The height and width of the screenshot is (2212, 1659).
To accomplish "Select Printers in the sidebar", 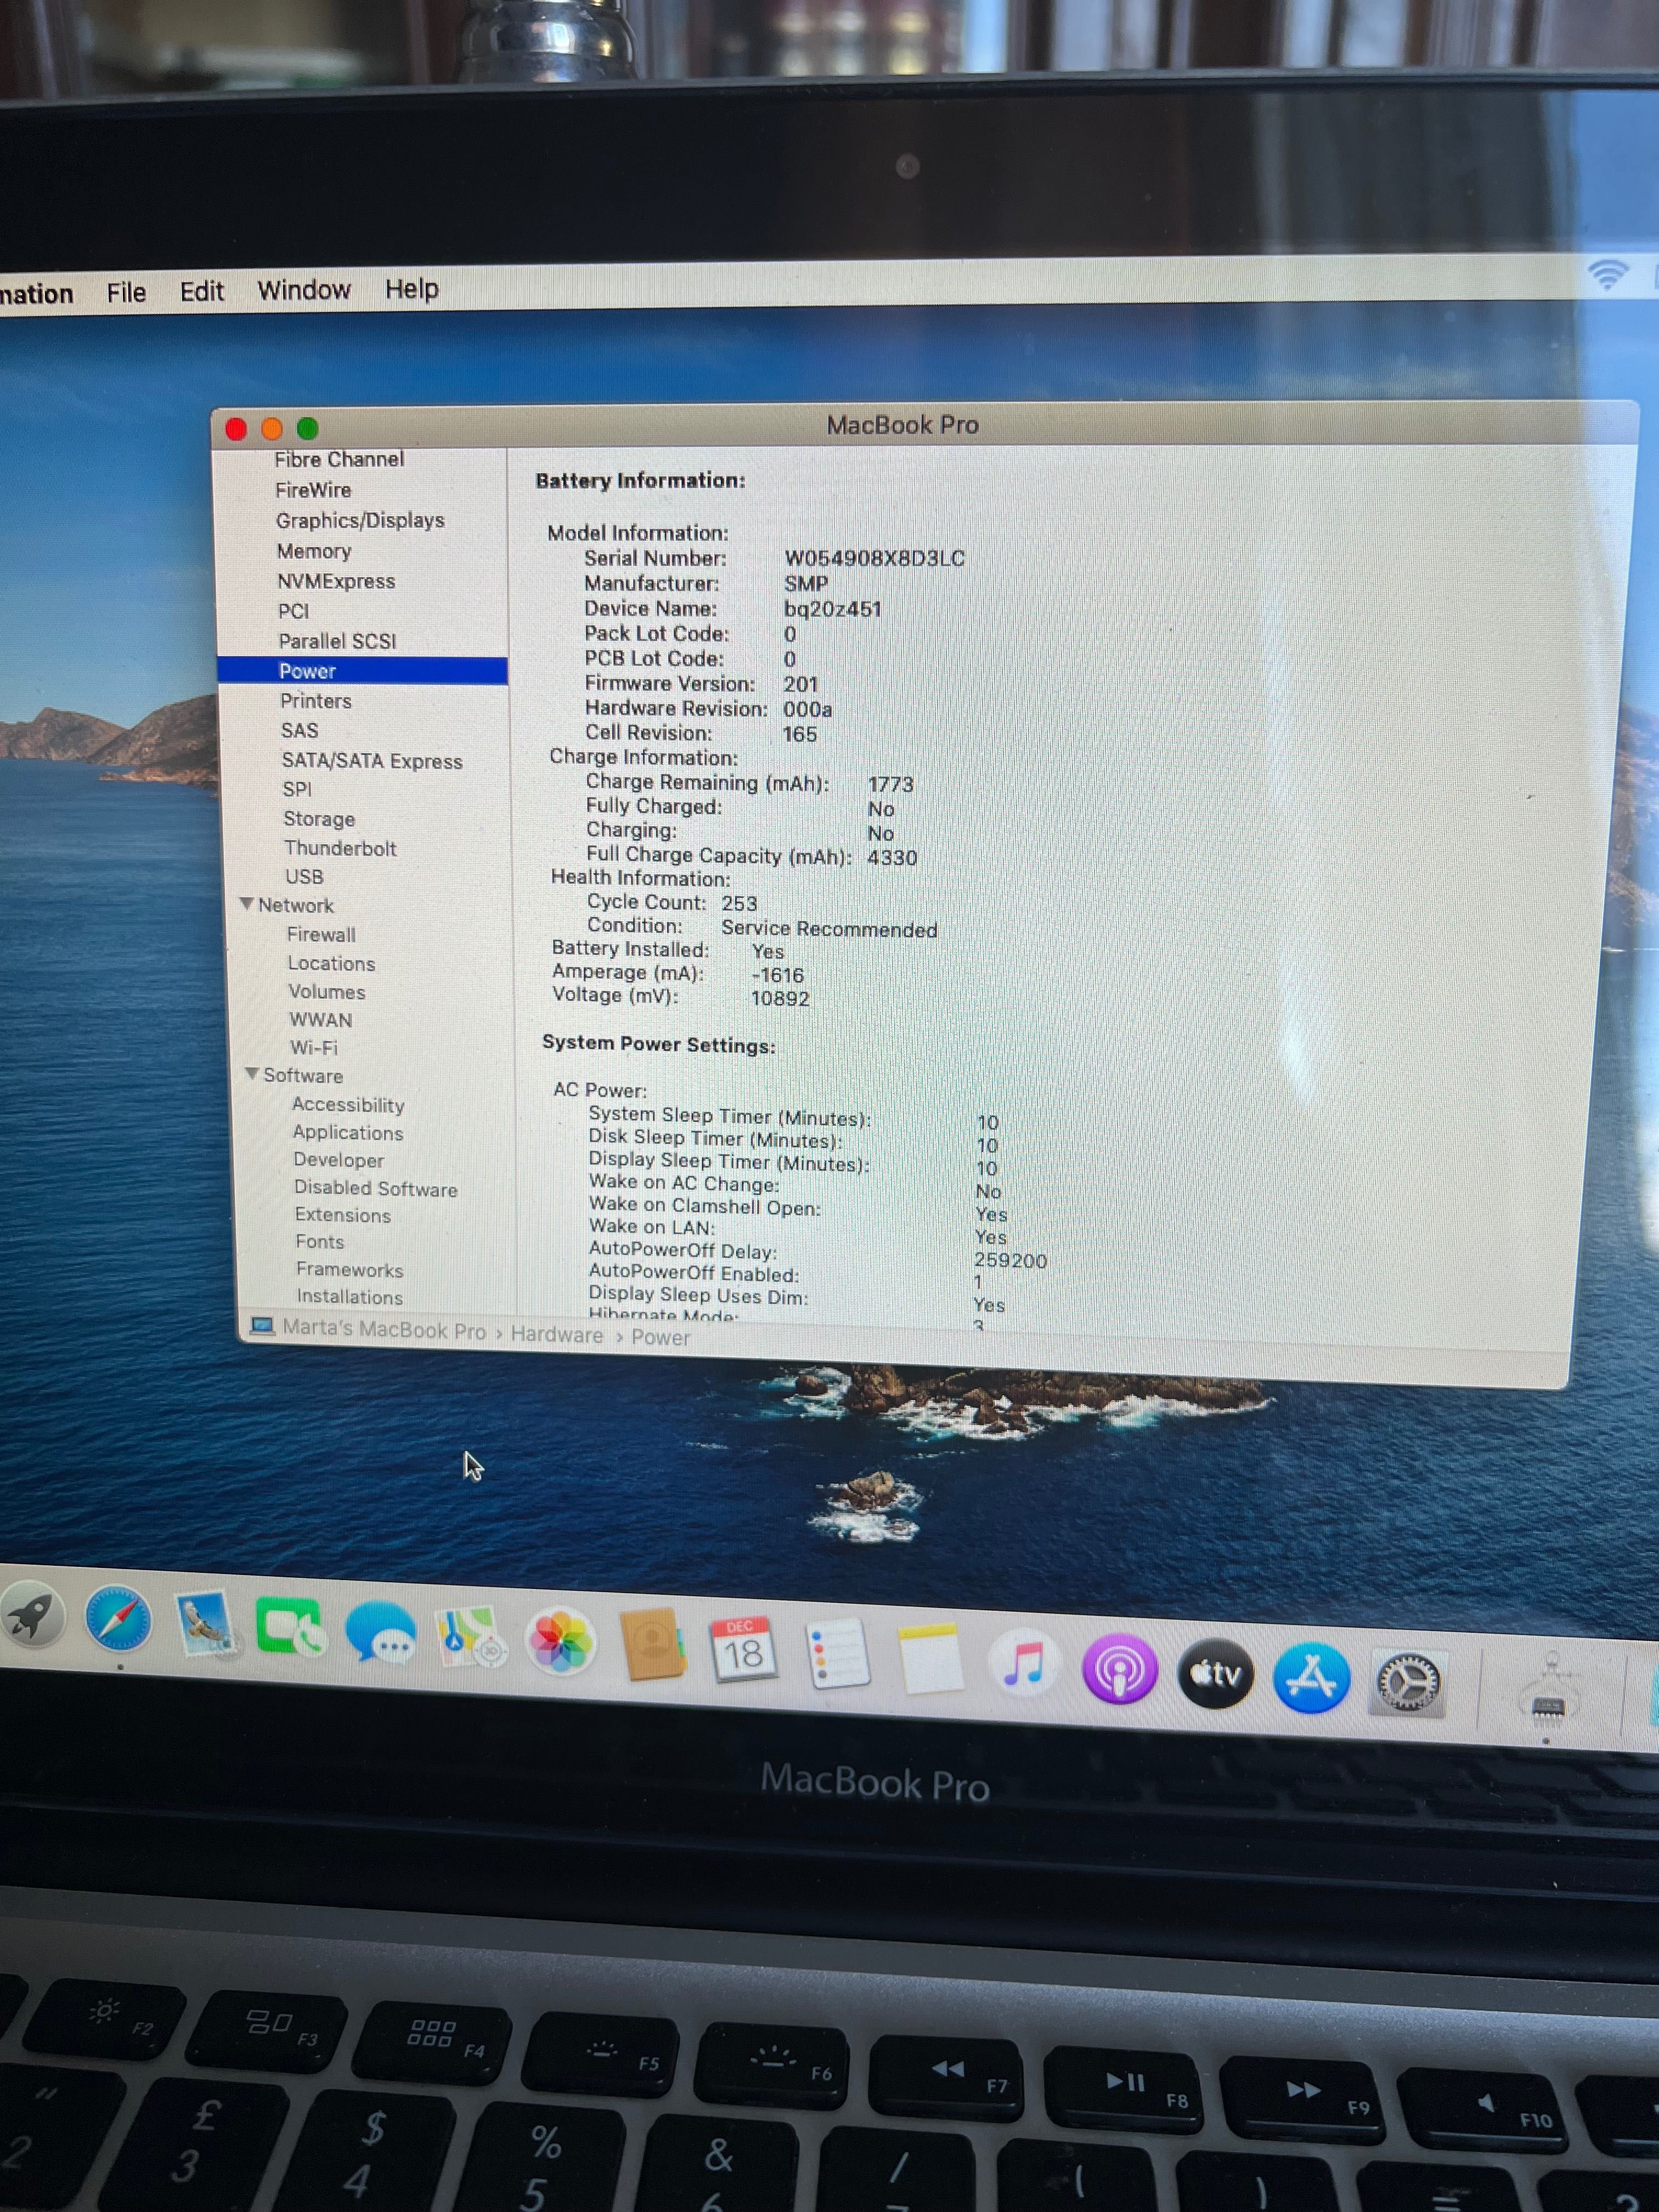I will (x=316, y=701).
